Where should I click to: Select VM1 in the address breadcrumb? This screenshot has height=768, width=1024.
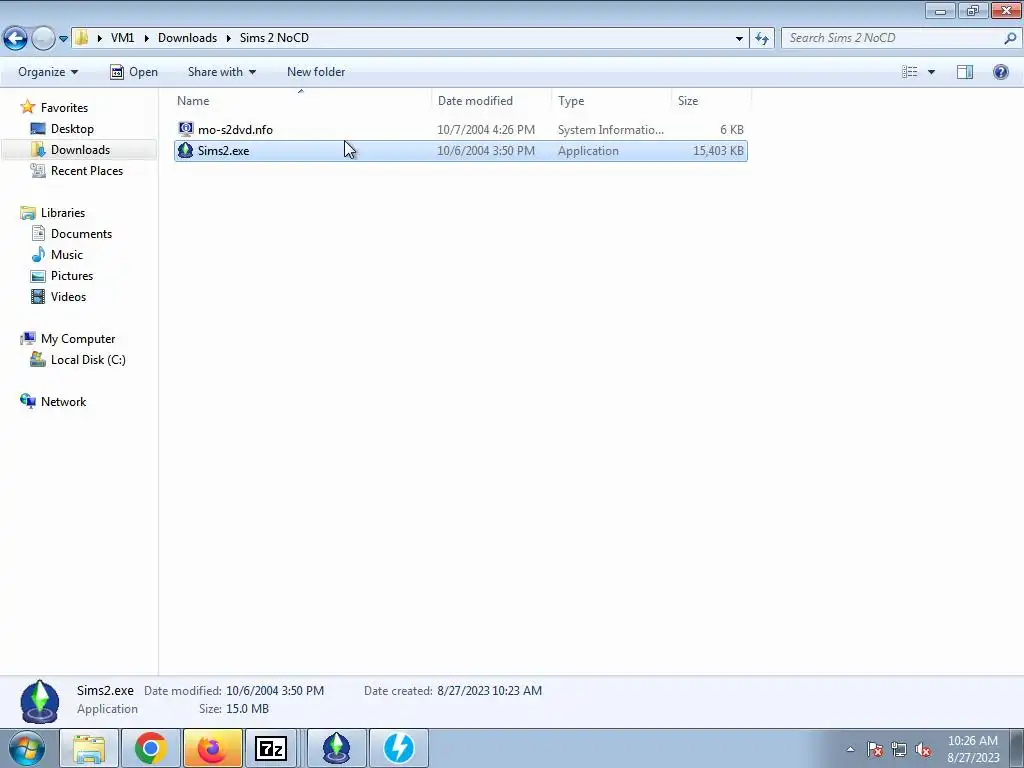[122, 38]
